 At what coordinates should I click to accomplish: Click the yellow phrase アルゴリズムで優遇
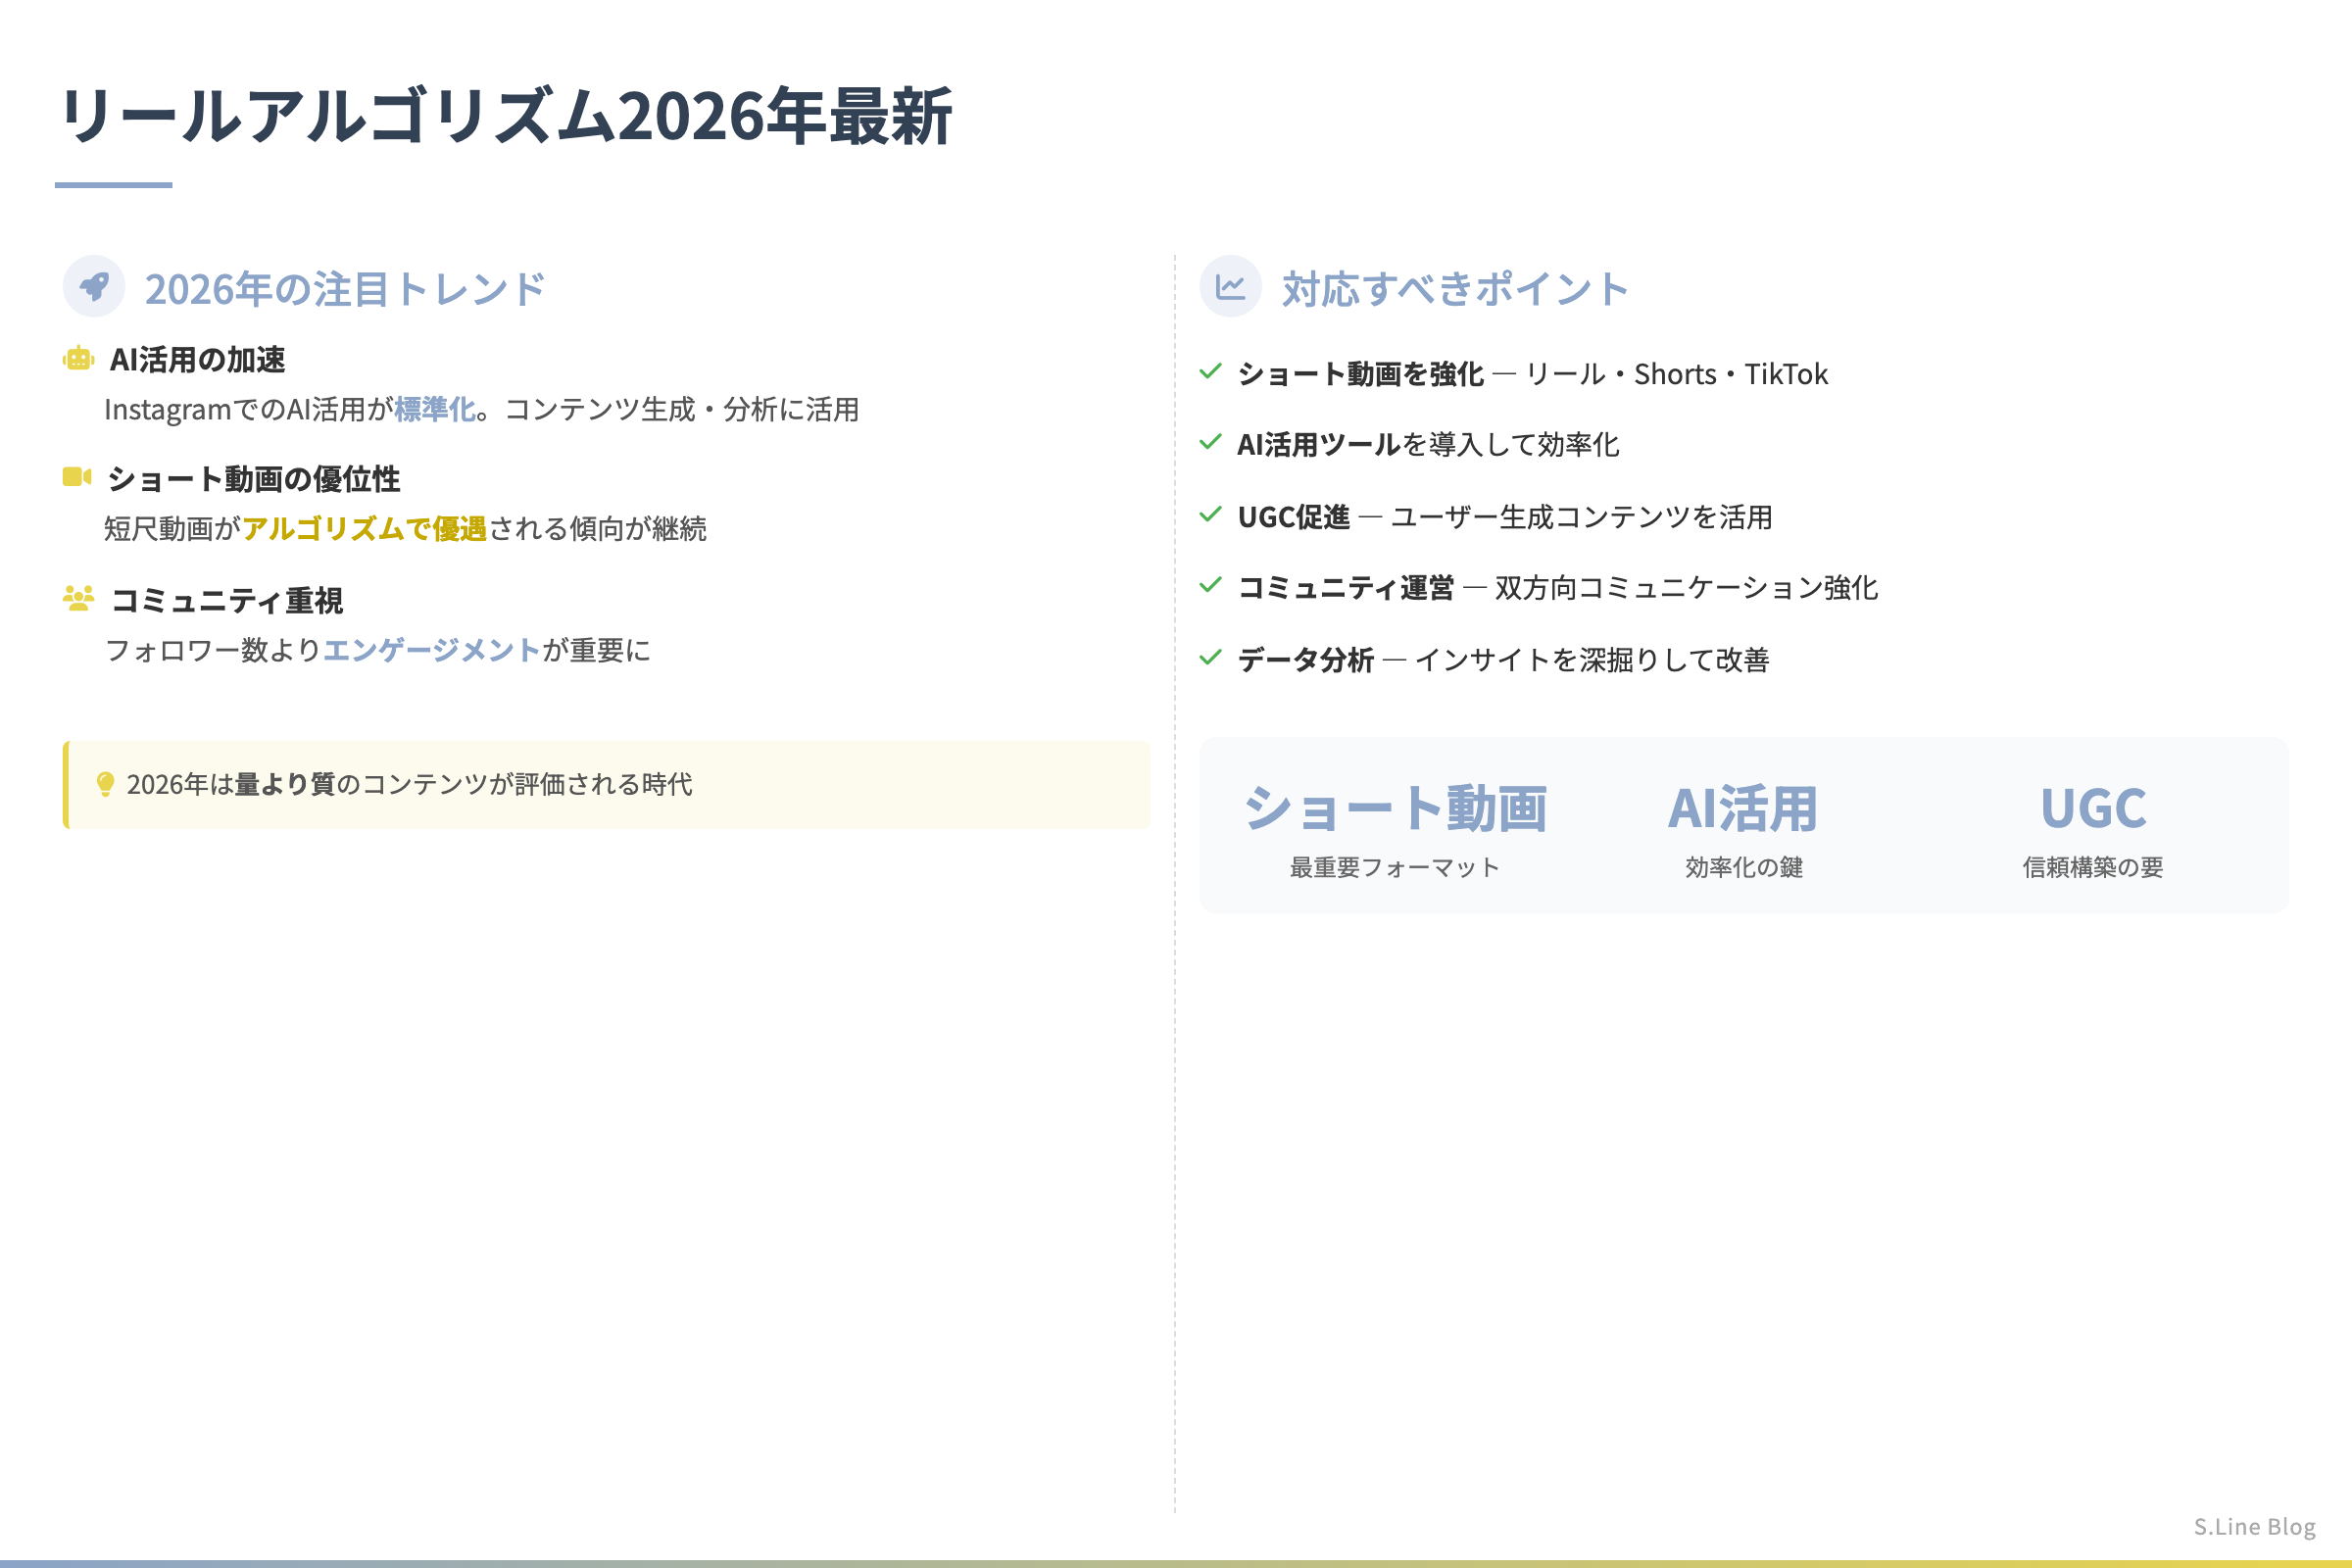coord(364,528)
